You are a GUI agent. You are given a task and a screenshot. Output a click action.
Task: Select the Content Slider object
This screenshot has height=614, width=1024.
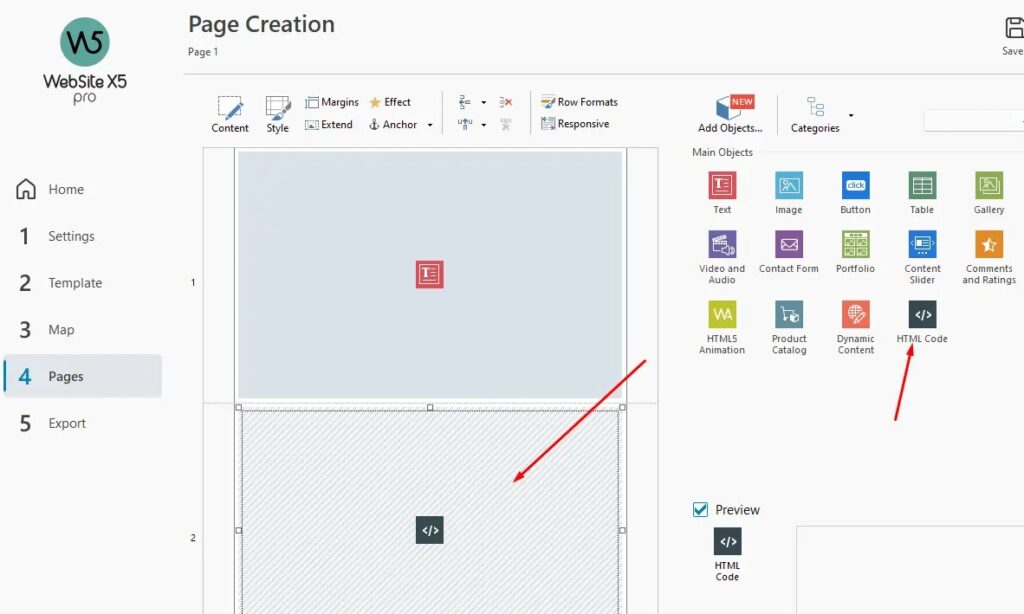coord(922,257)
